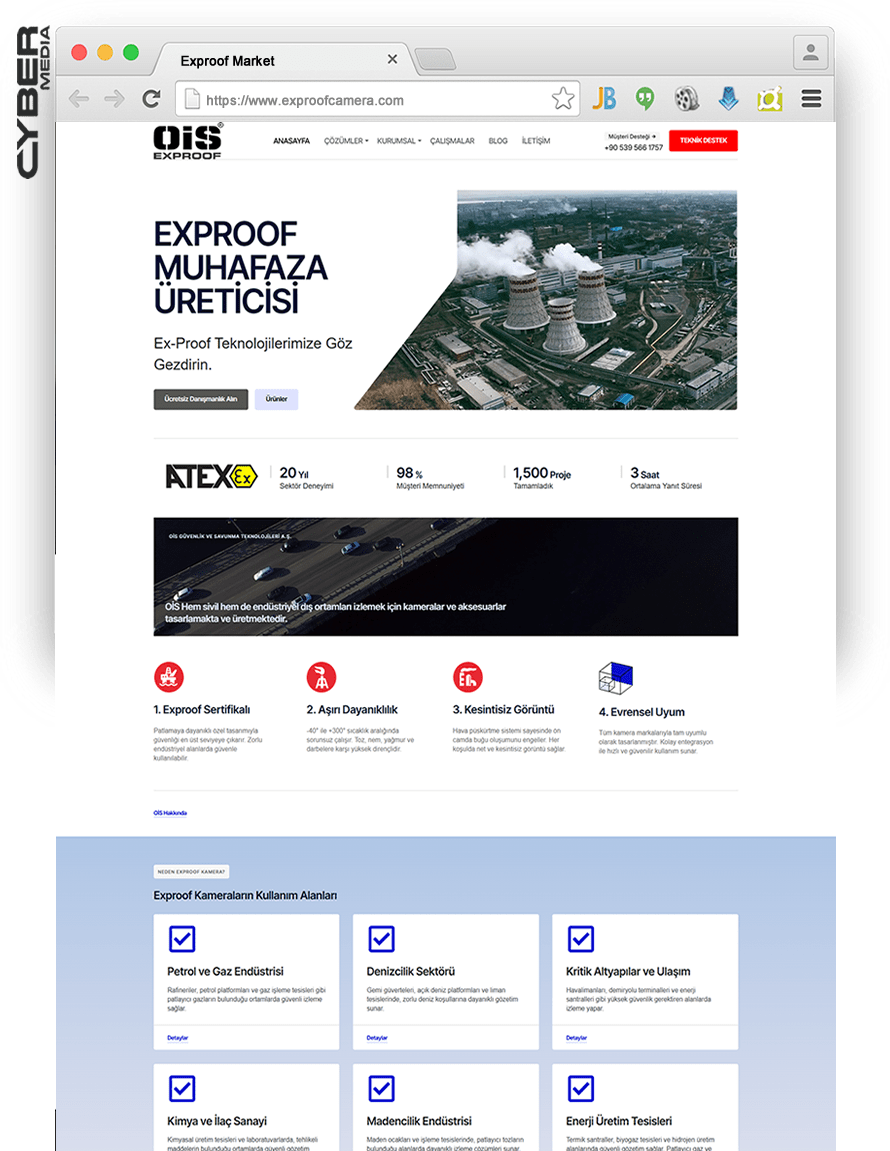The width and height of the screenshot is (890, 1151).
Task: Click the user profile icon
Action: click(811, 53)
